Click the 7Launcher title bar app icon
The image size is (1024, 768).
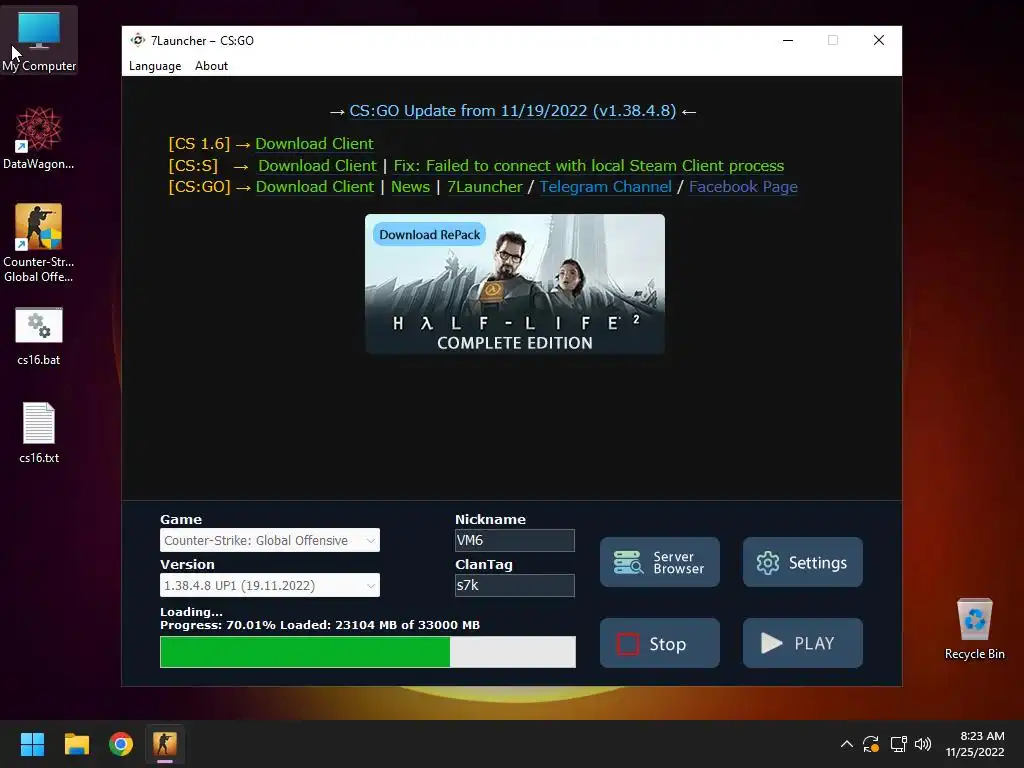pos(138,40)
